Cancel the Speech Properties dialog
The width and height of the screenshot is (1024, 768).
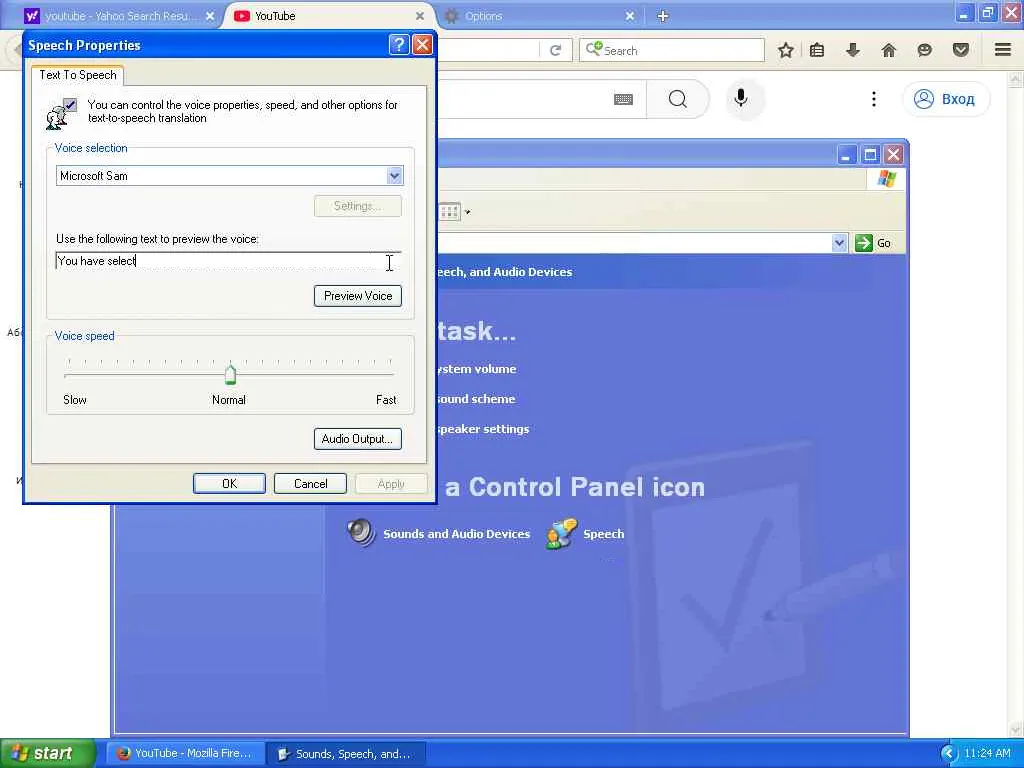[x=310, y=483]
